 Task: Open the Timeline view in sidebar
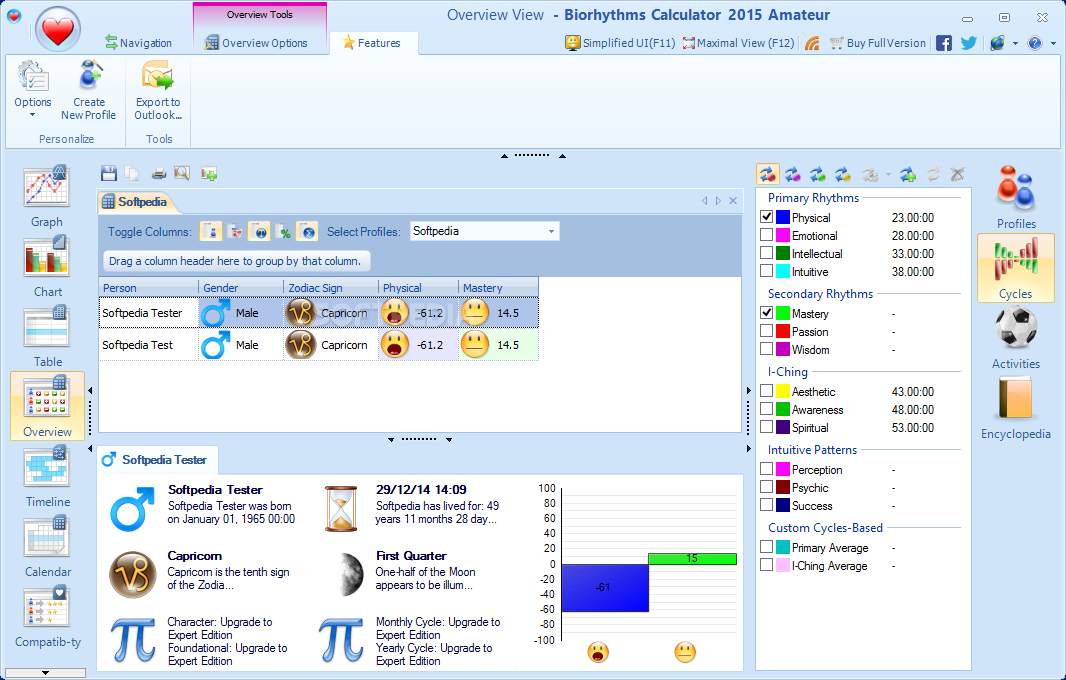click(x=46, y=476)
